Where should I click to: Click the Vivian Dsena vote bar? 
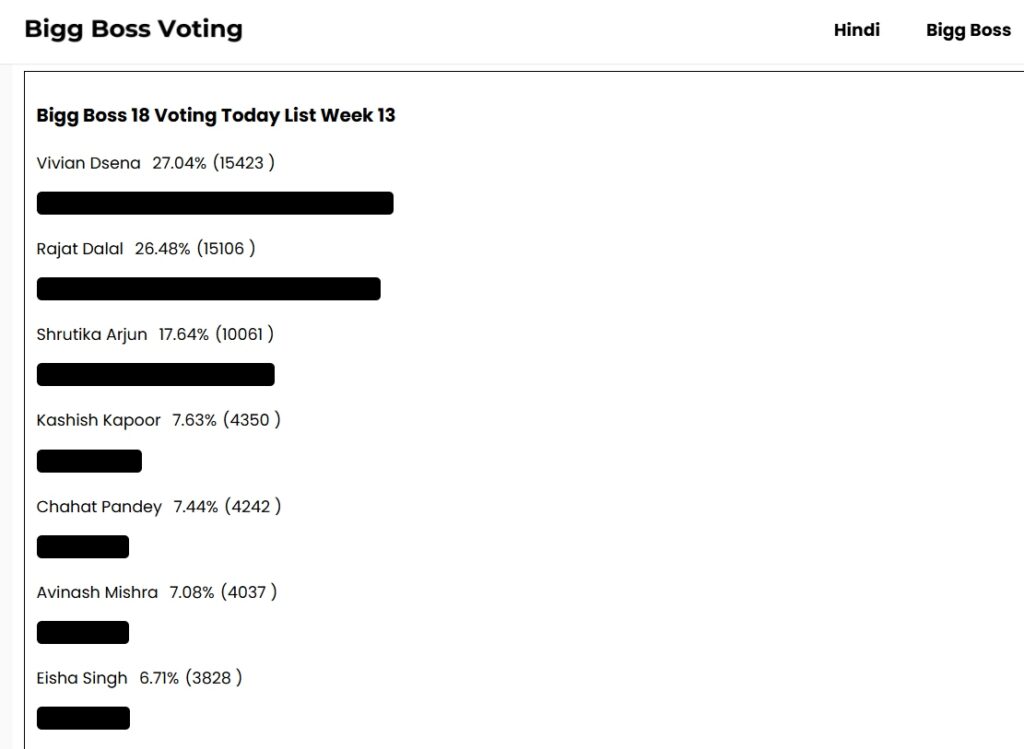click(x=215, y=203)
